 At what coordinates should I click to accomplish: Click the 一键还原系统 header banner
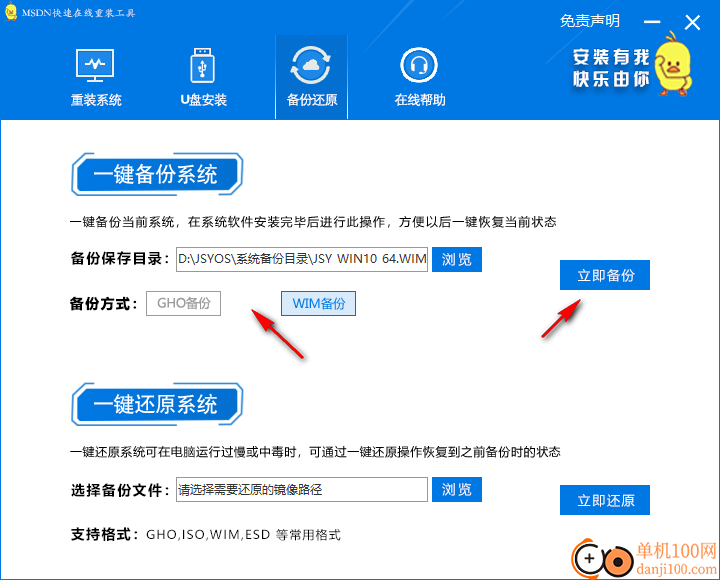[157, 405]
